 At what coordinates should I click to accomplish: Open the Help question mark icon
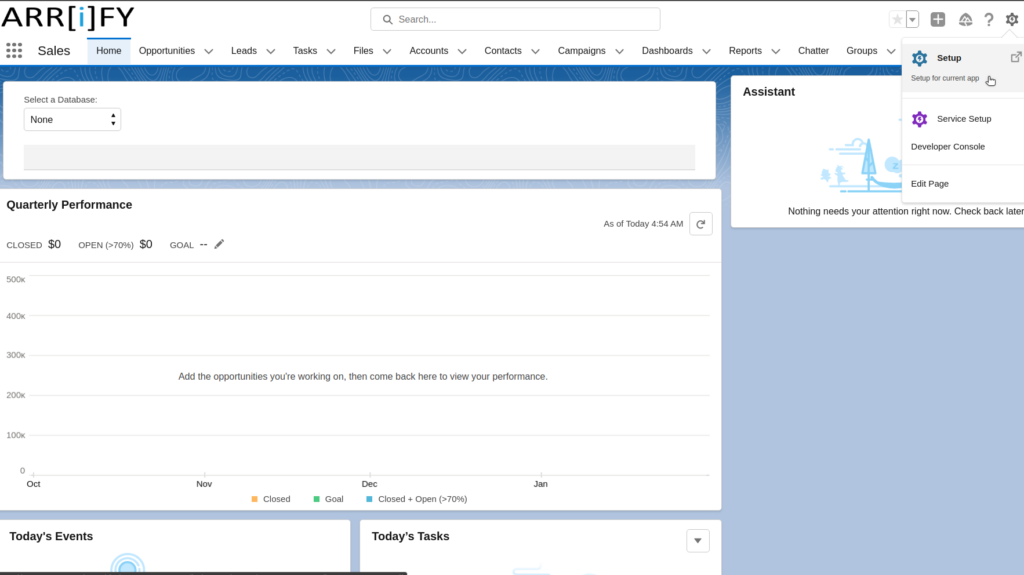click(989, 20)
